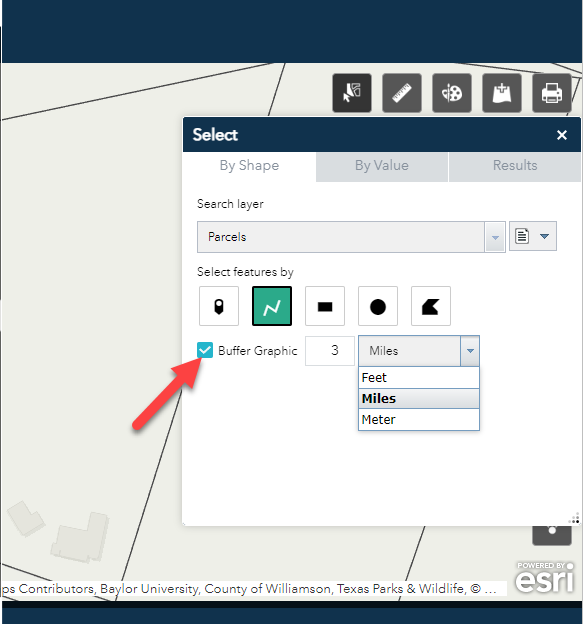Click the buffer distance input field
583x624 pixels.
point(330,351)
